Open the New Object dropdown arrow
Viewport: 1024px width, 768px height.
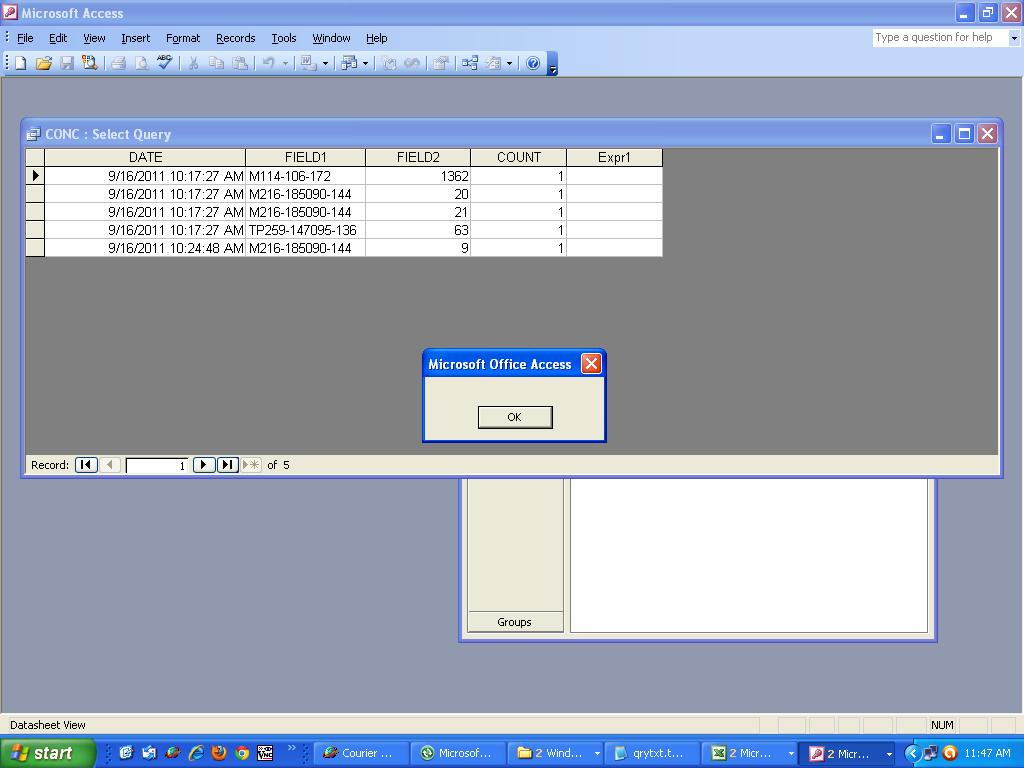coord(509,63)
